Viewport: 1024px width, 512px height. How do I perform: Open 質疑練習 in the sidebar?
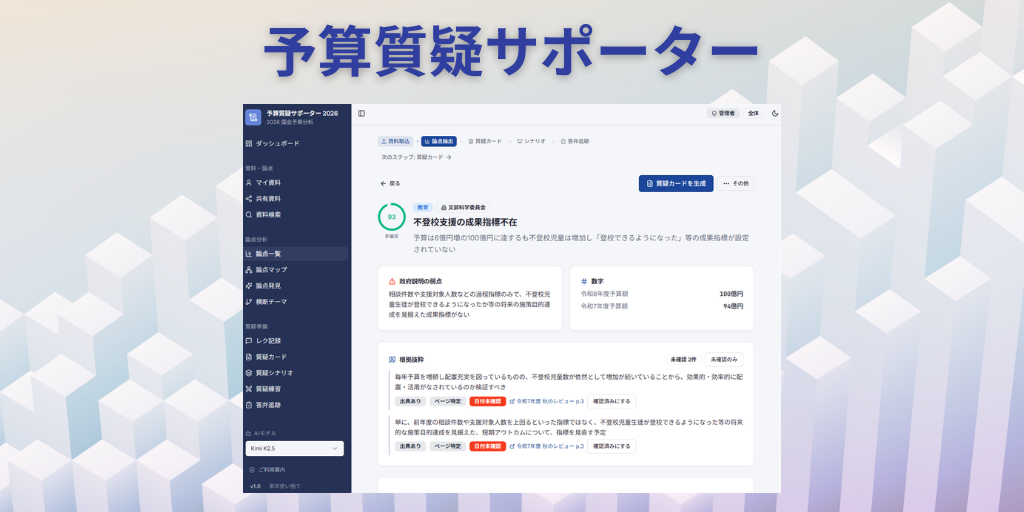coord(268,389)
